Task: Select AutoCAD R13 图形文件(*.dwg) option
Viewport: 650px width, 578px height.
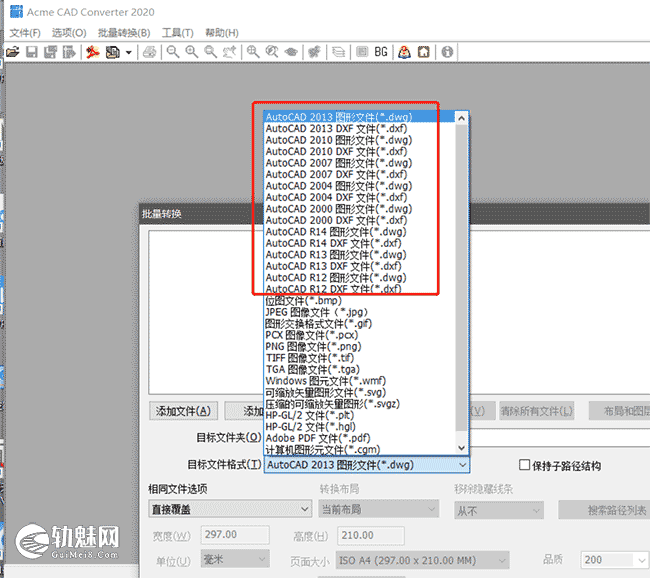Action: [359, 255]
